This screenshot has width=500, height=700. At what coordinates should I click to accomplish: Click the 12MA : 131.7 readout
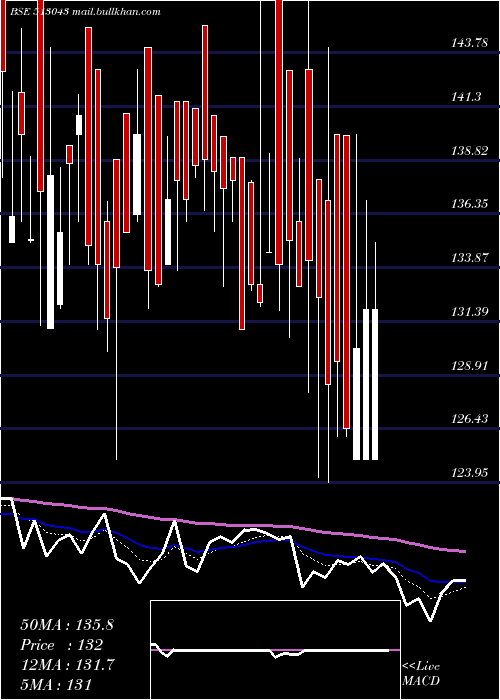67,664
